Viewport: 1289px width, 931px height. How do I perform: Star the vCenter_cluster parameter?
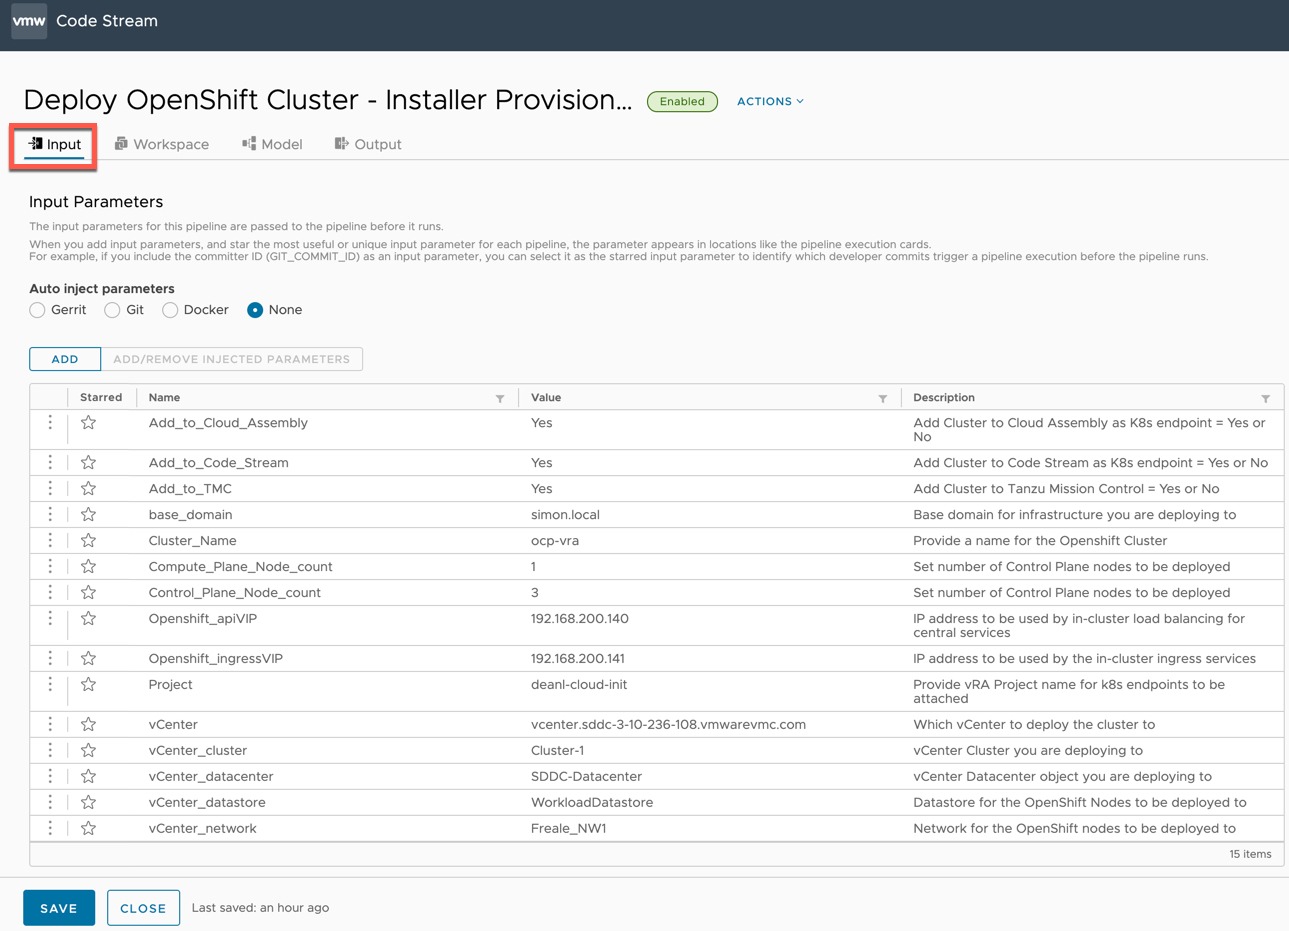click(89, 751)
